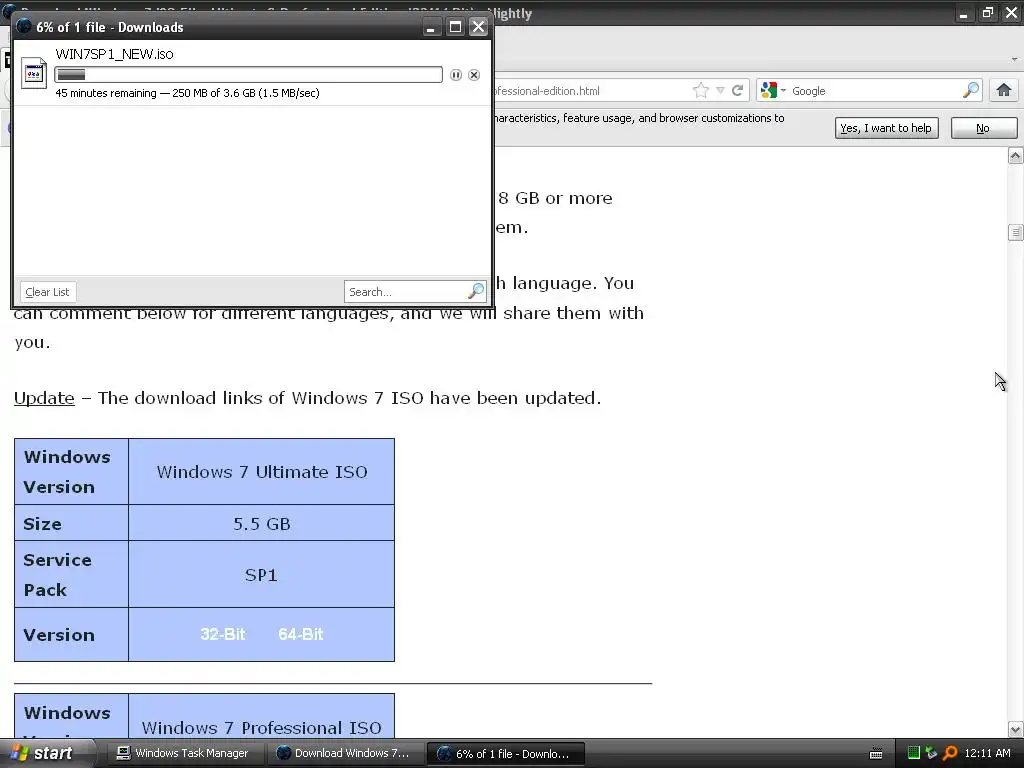Download the 64-Bit Windows 7 Ultimate ISO
The width and height of the screenshot is (1024, 768).
(300, 634)
